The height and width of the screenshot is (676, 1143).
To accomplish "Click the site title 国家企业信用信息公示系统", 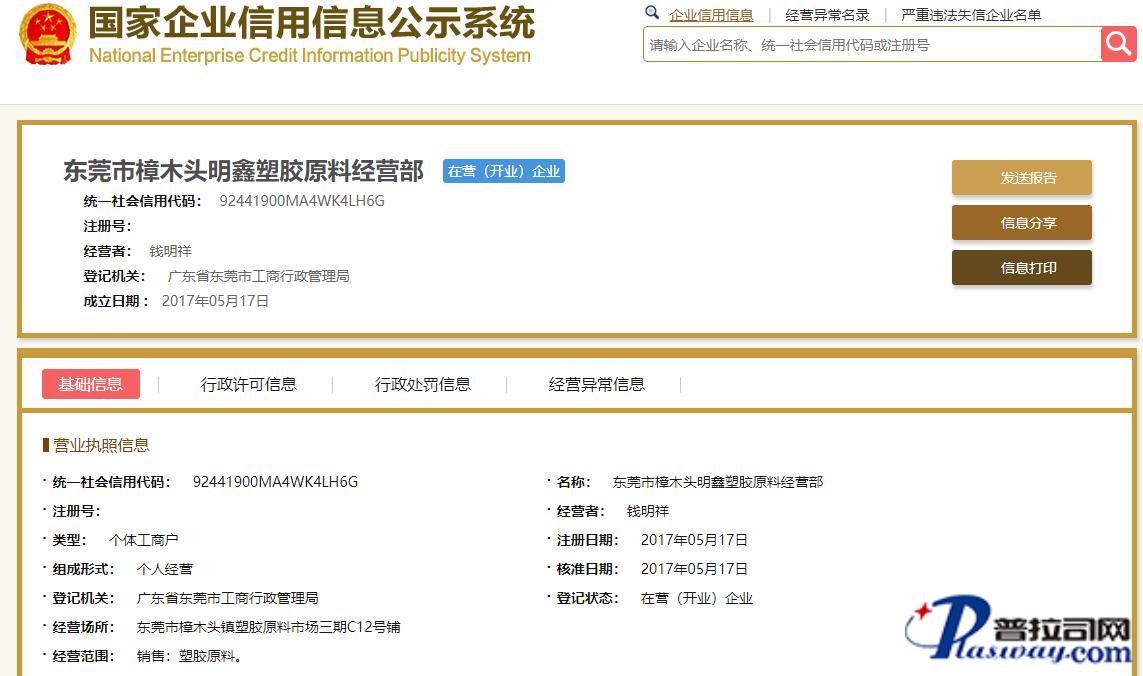I will tap(311, 23).
